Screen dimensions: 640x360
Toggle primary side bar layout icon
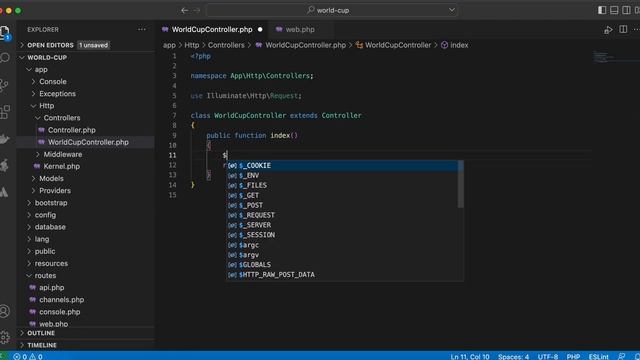tap(602, 10)
